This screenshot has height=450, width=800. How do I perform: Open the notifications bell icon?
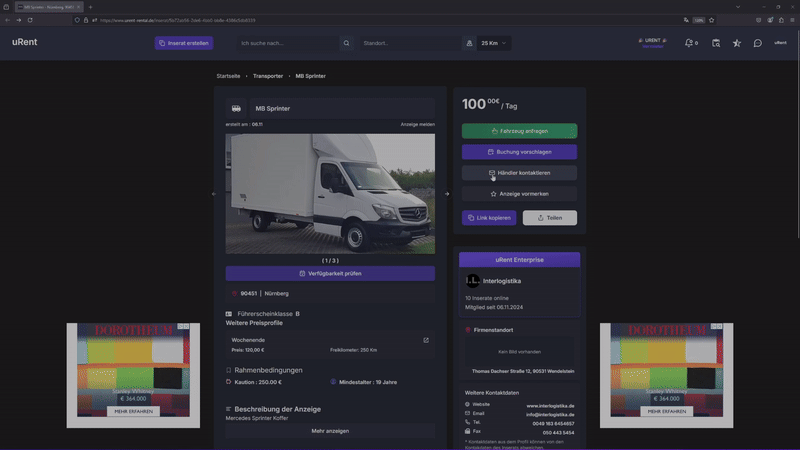(x=691, y=43)
